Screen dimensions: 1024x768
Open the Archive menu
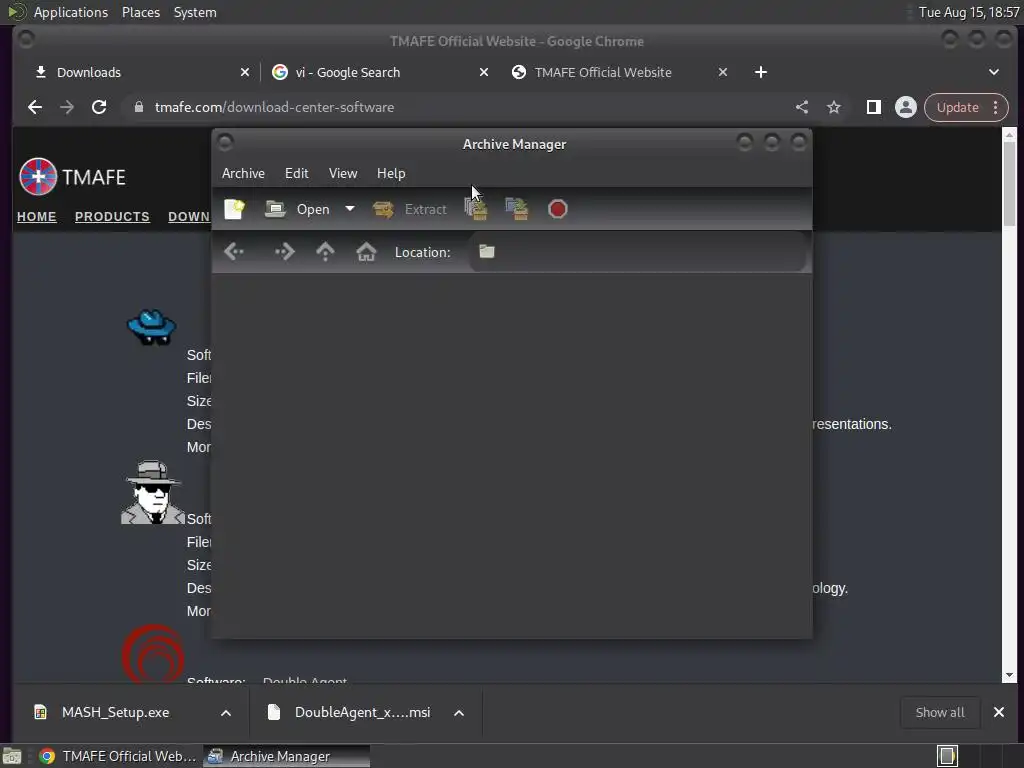pyautogui.click(x=244, y=173)
